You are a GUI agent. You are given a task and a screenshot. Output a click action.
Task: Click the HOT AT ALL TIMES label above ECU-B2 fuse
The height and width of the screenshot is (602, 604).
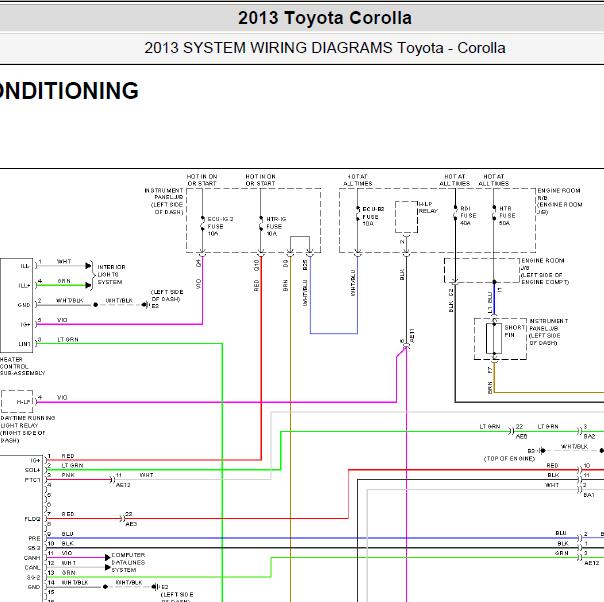click(358, 180)
